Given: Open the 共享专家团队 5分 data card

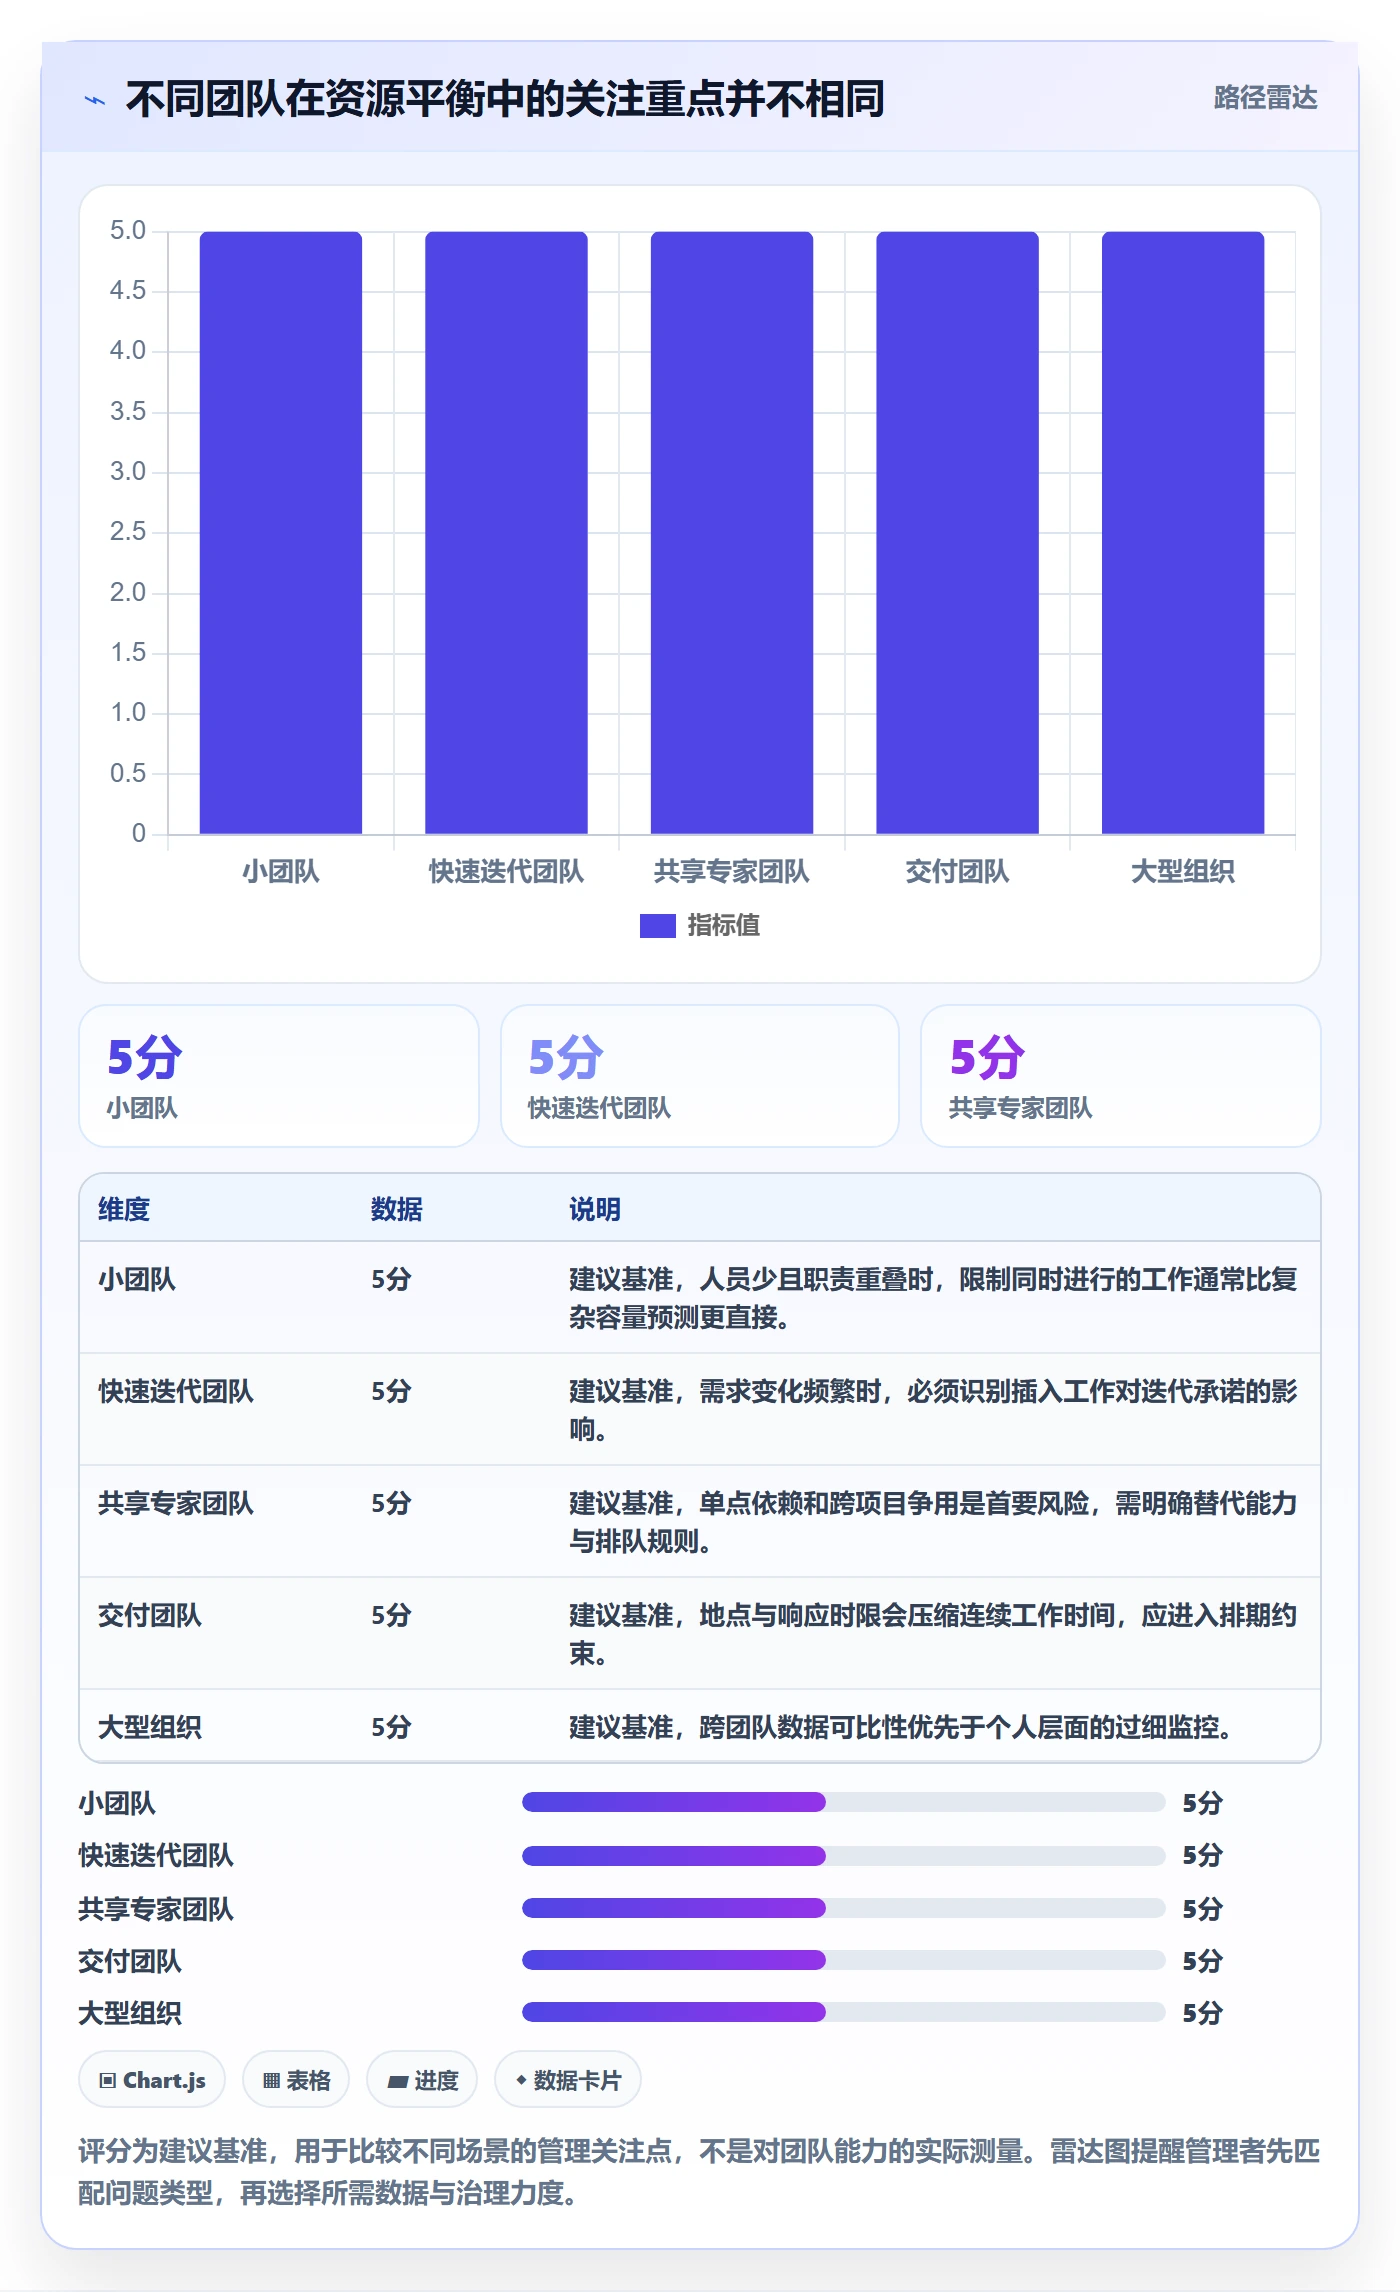Looking at the screenshot, I should pos(1120,1076).
